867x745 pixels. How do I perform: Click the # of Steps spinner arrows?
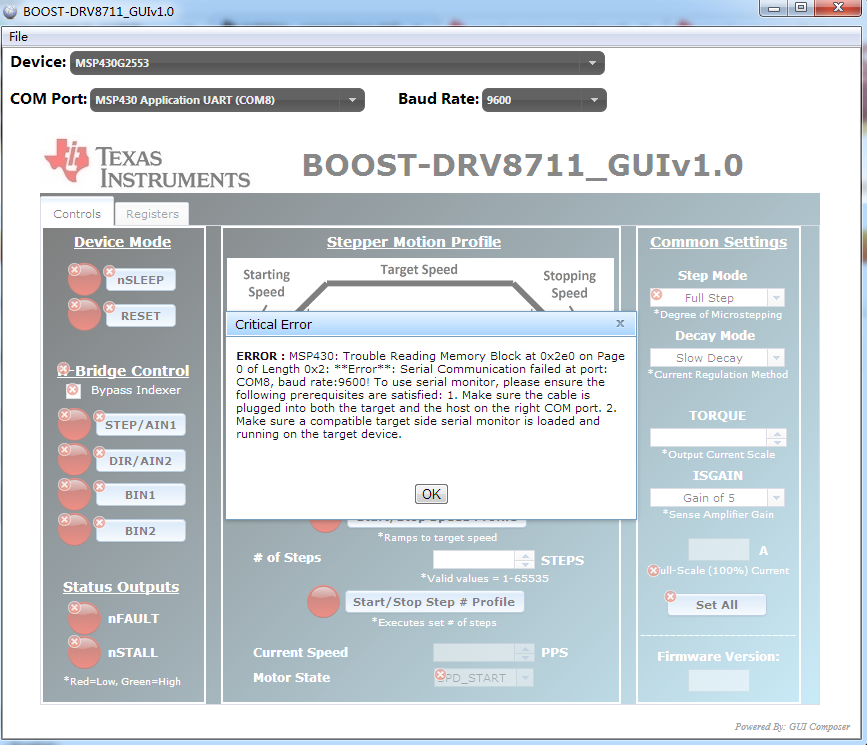[524, 559]
